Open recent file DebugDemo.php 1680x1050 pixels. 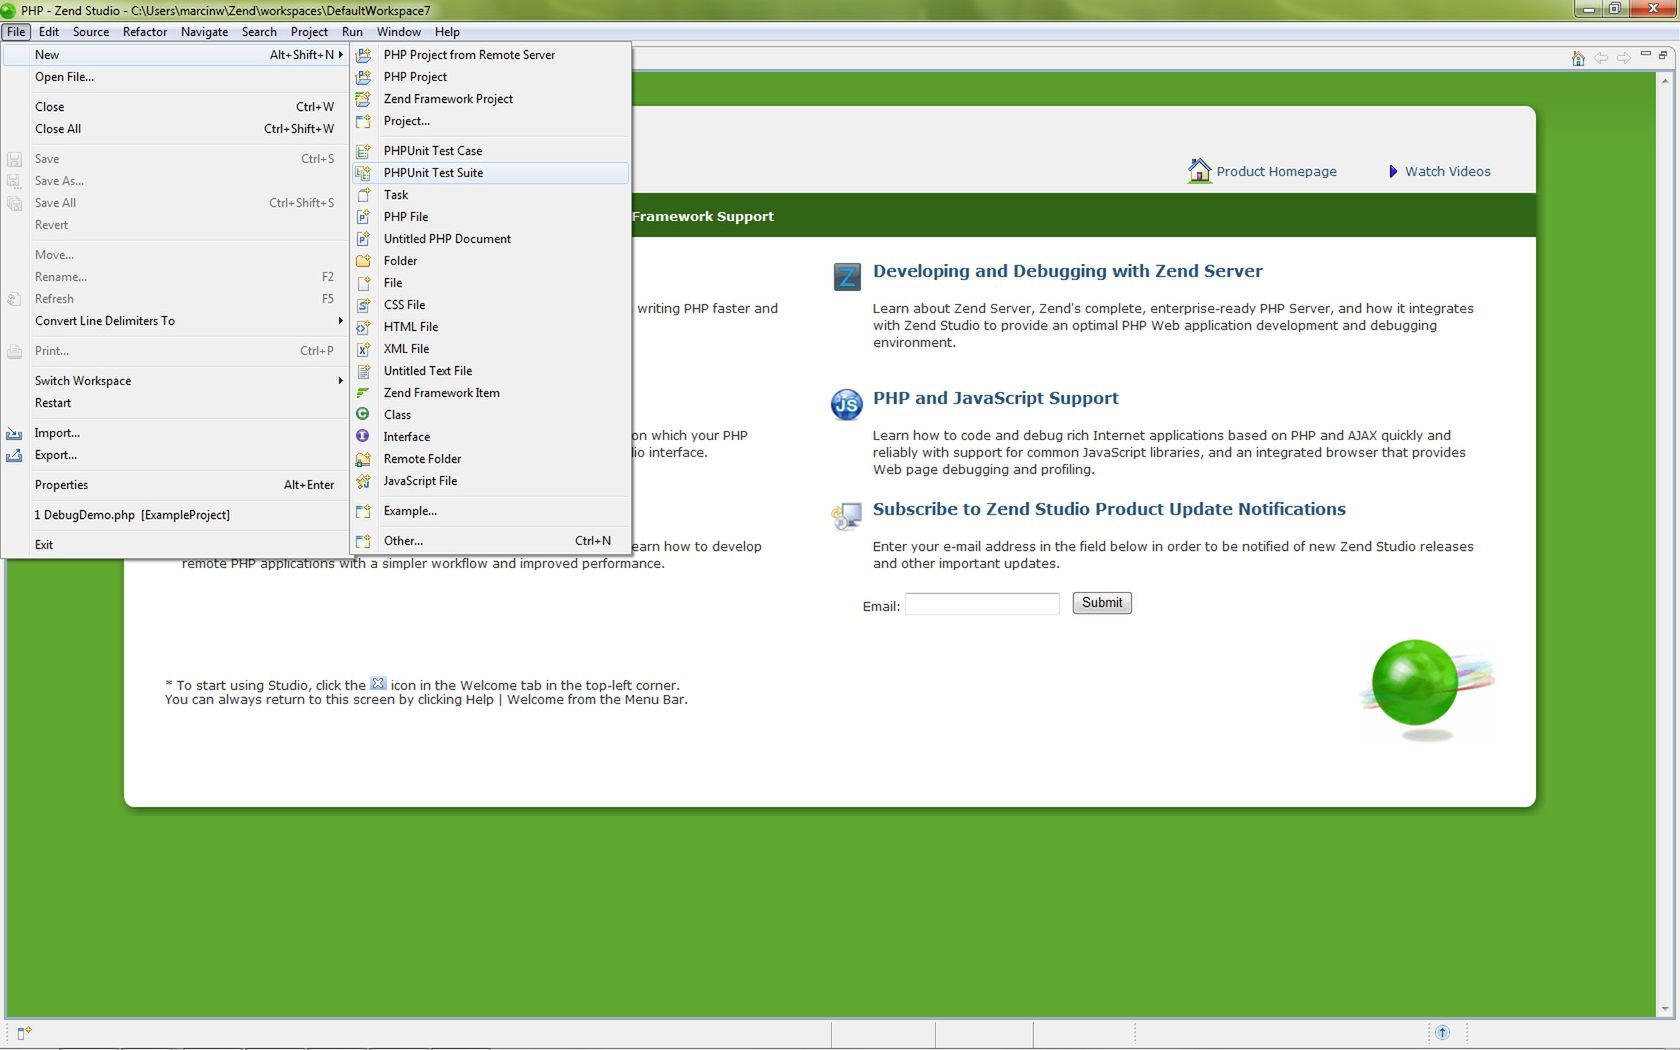click(175, 515)
